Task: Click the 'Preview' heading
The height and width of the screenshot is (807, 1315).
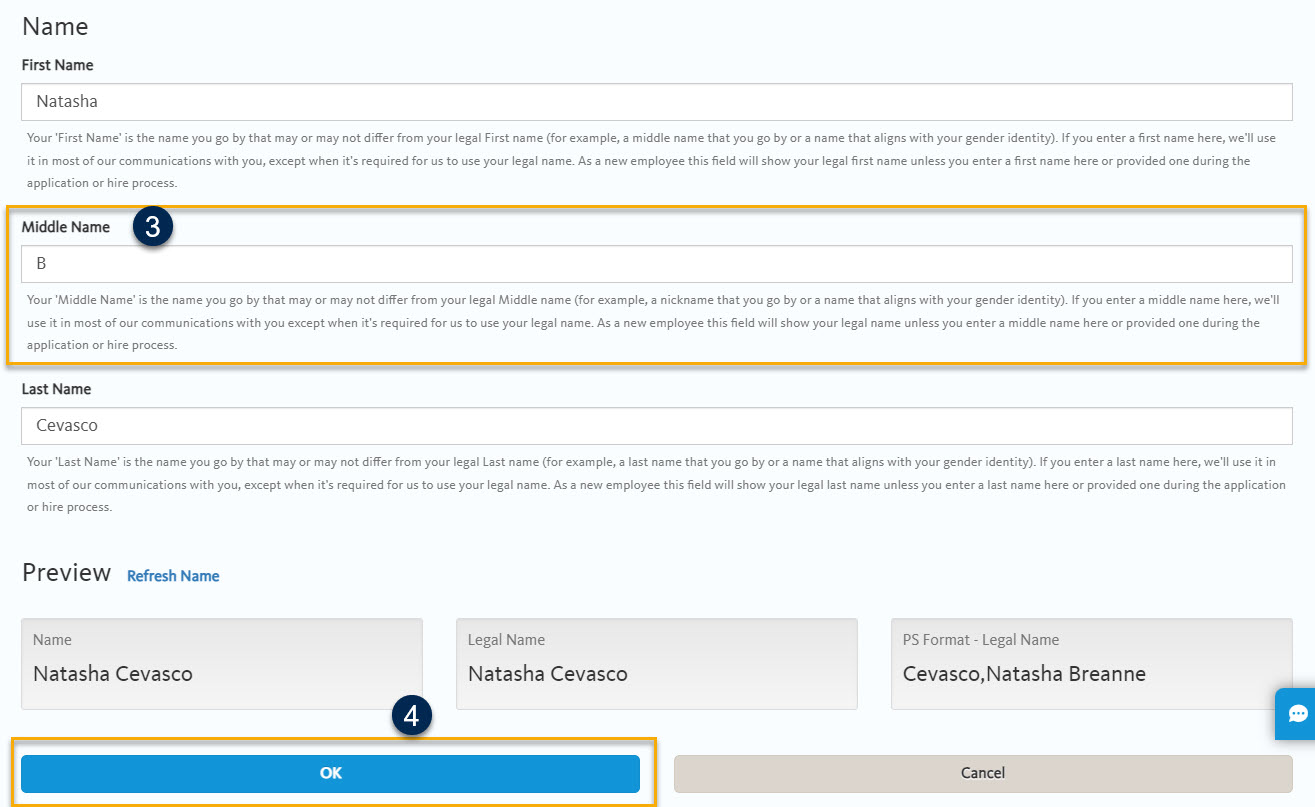Action: coord(66,573)
